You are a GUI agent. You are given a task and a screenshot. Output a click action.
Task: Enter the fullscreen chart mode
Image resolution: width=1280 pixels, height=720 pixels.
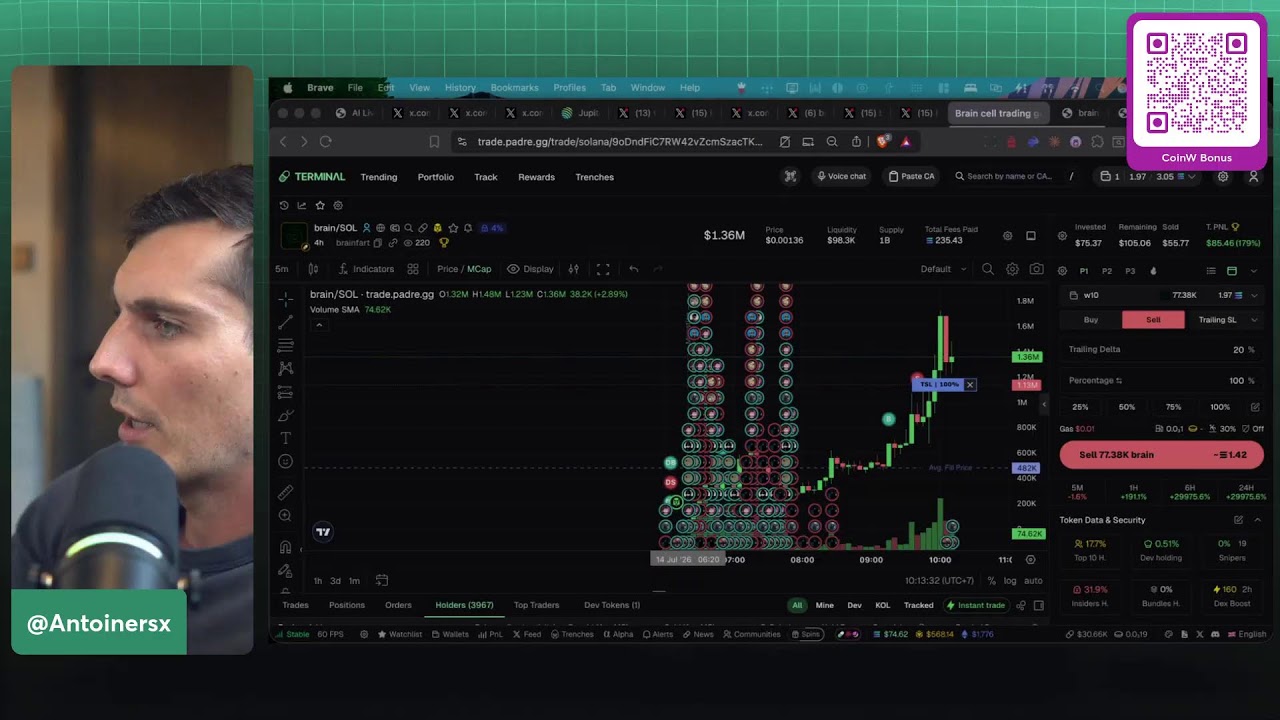tap(603, 269)
